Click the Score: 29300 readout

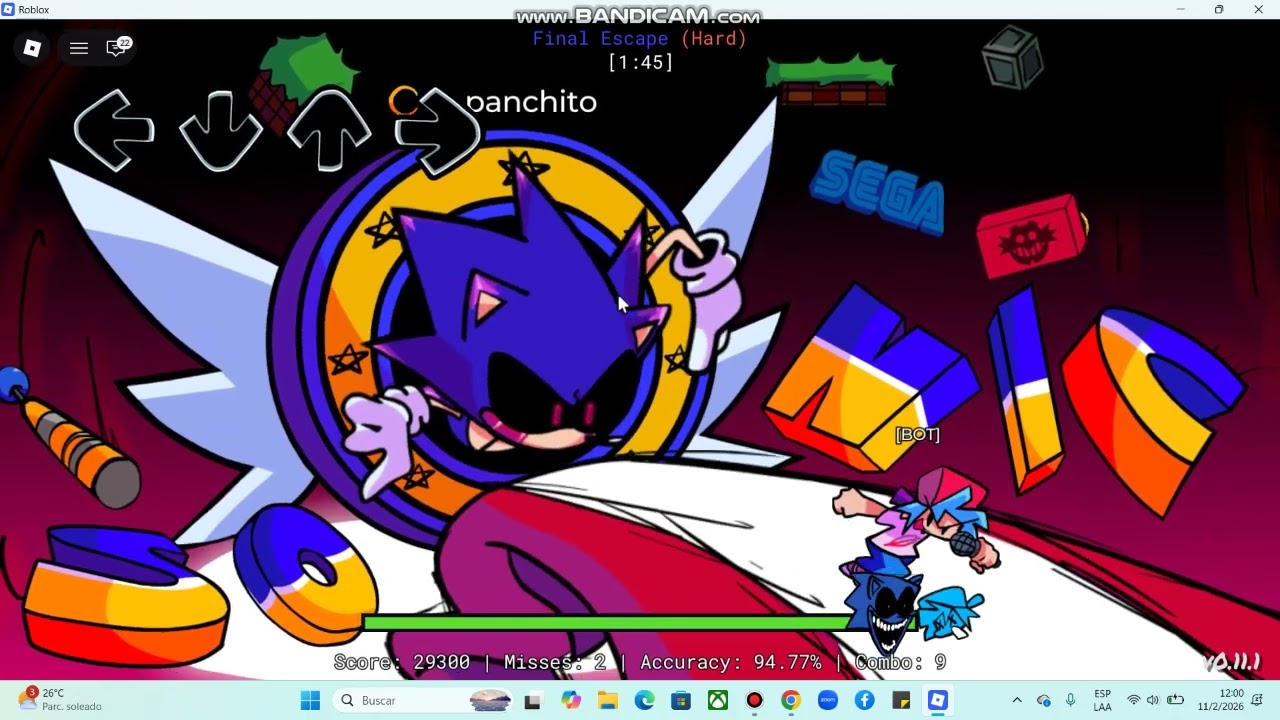402,662
